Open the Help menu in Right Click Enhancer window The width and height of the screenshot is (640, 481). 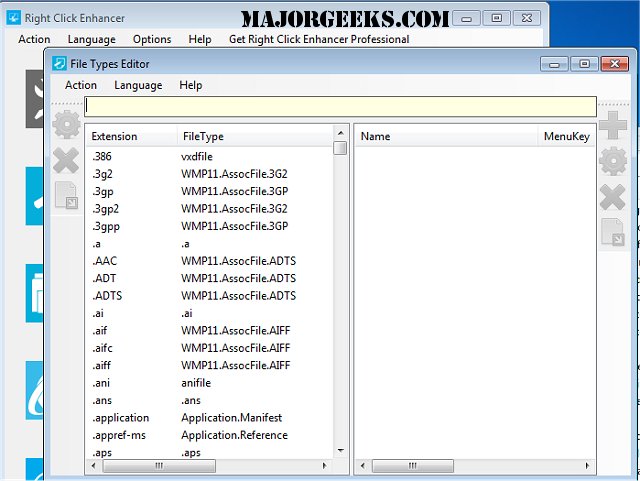pos(200,39)
